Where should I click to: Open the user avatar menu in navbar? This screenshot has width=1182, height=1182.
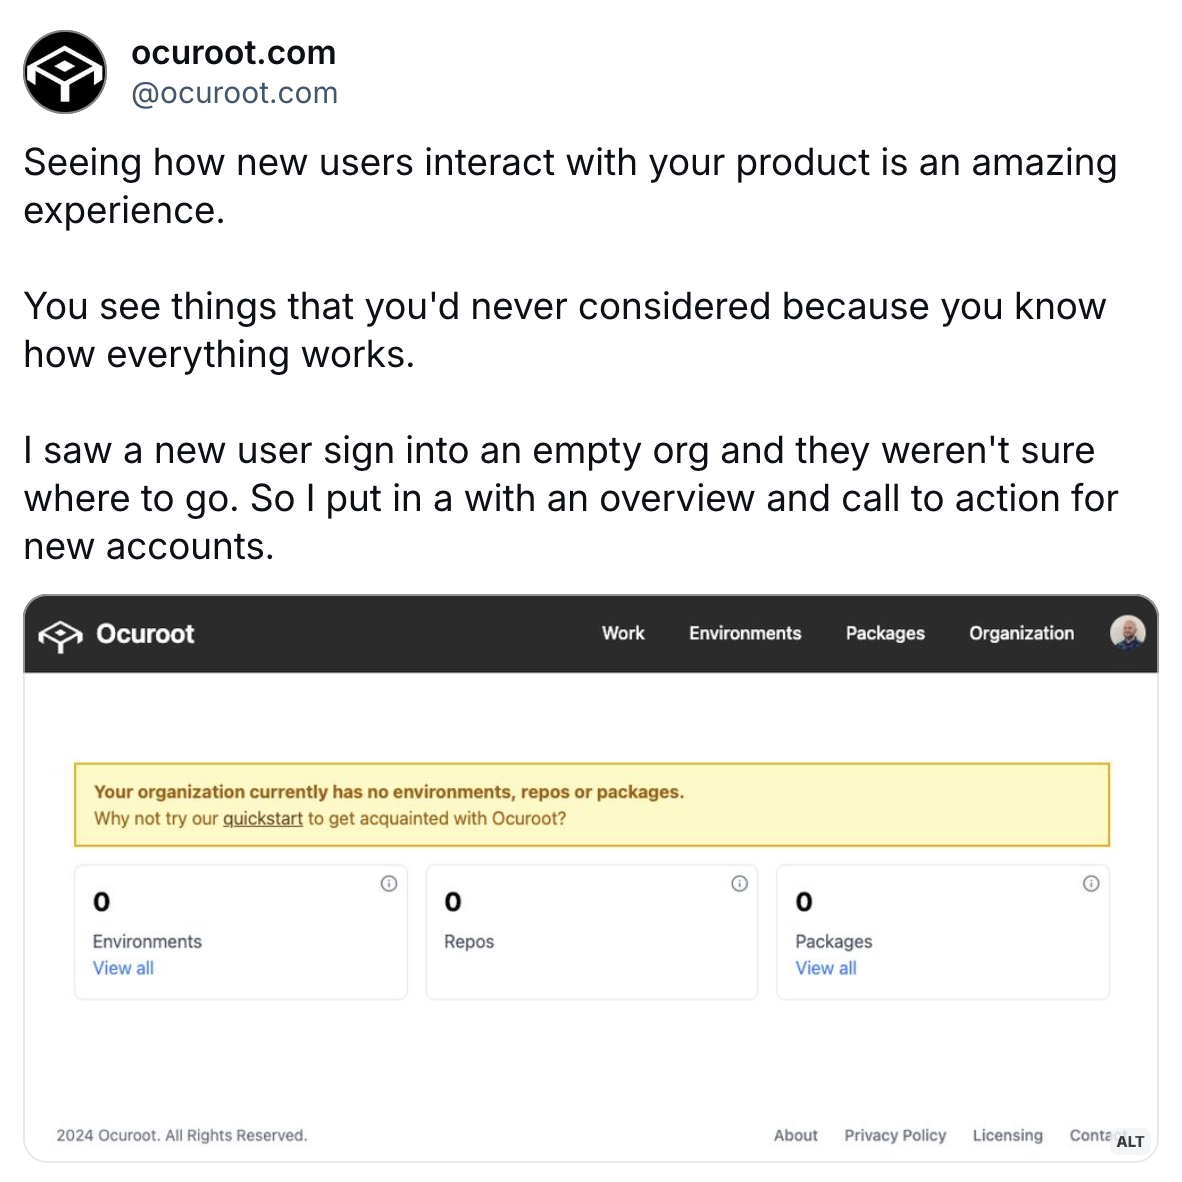[x=1128, y=632]
